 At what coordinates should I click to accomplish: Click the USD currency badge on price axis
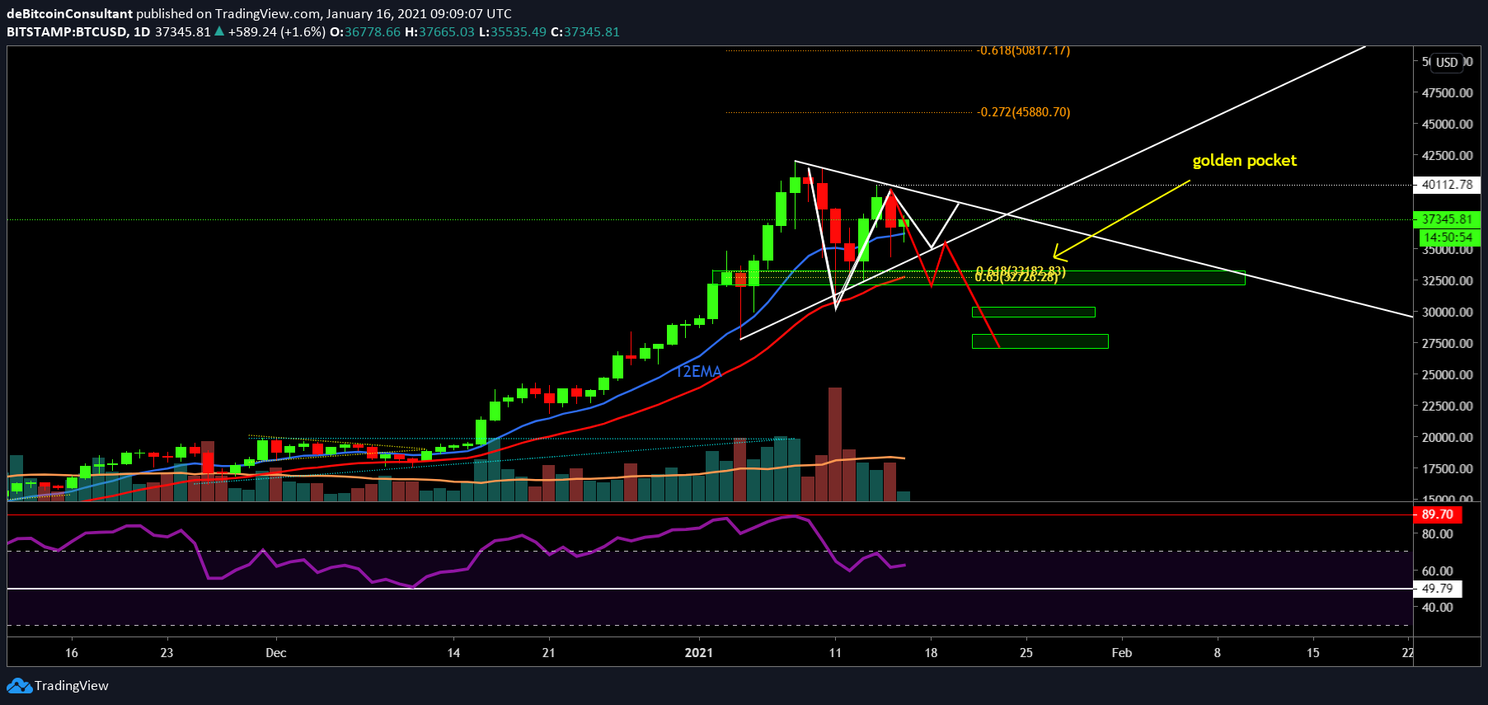coord(1445,63)
